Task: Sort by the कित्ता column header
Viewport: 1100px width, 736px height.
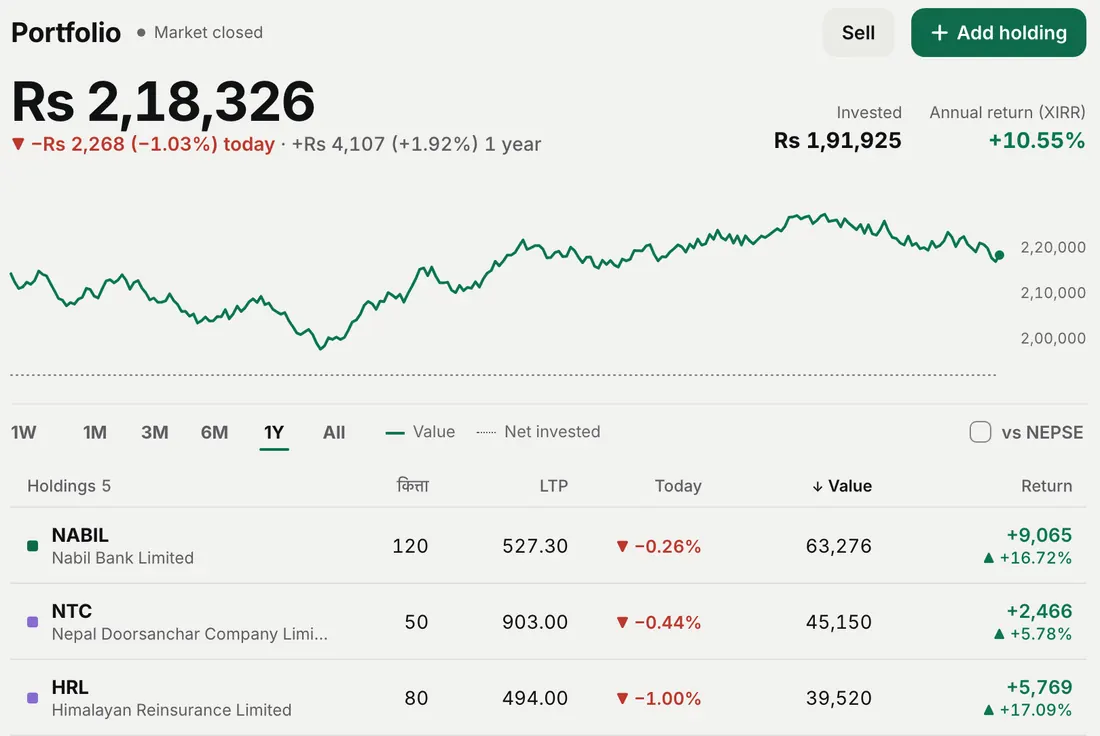Action: pyautogui.click(x=412, y=485)
